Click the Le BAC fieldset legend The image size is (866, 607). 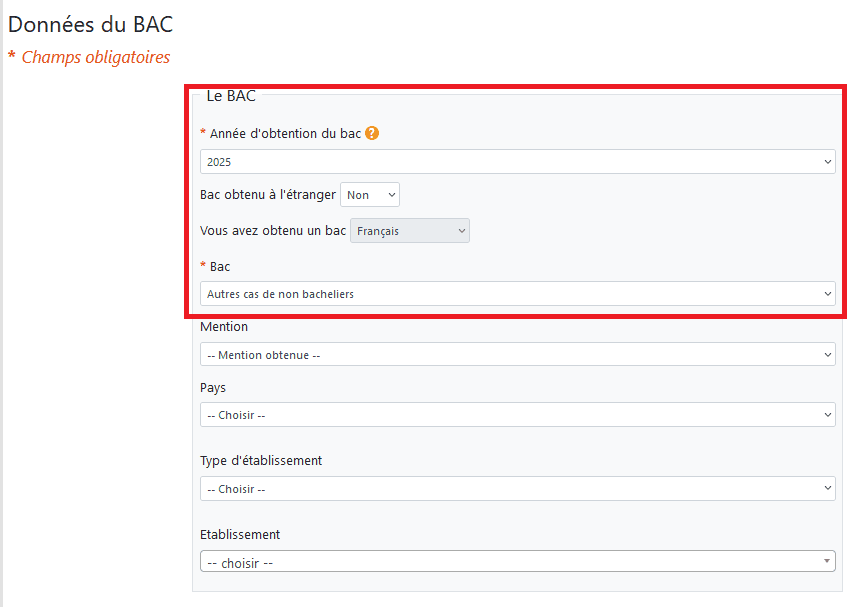(231, 97)
